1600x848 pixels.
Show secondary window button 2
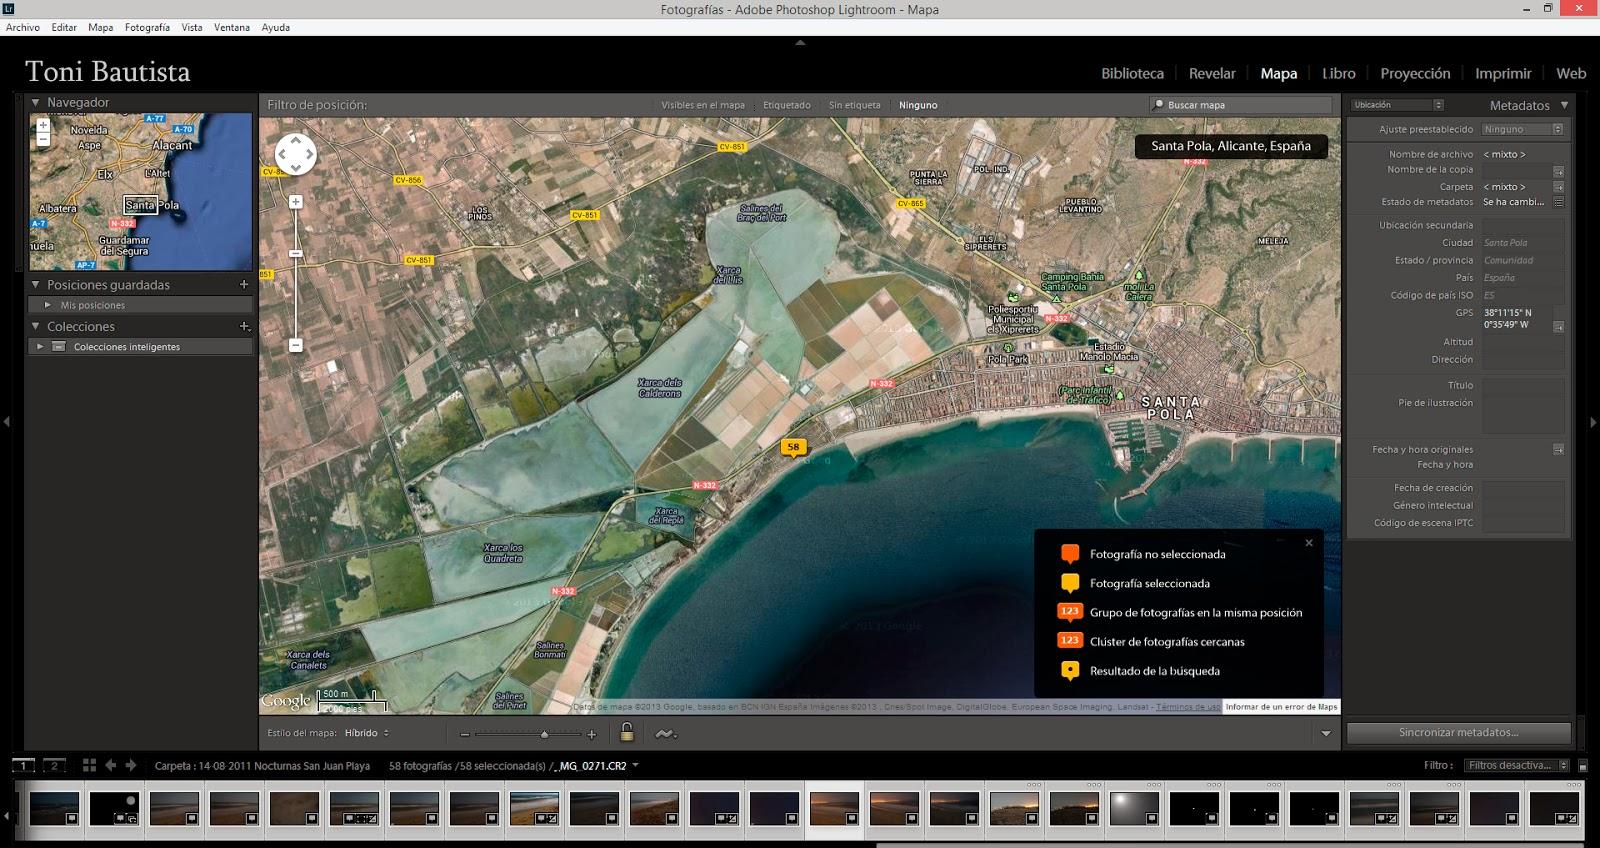tap(55, 766)
